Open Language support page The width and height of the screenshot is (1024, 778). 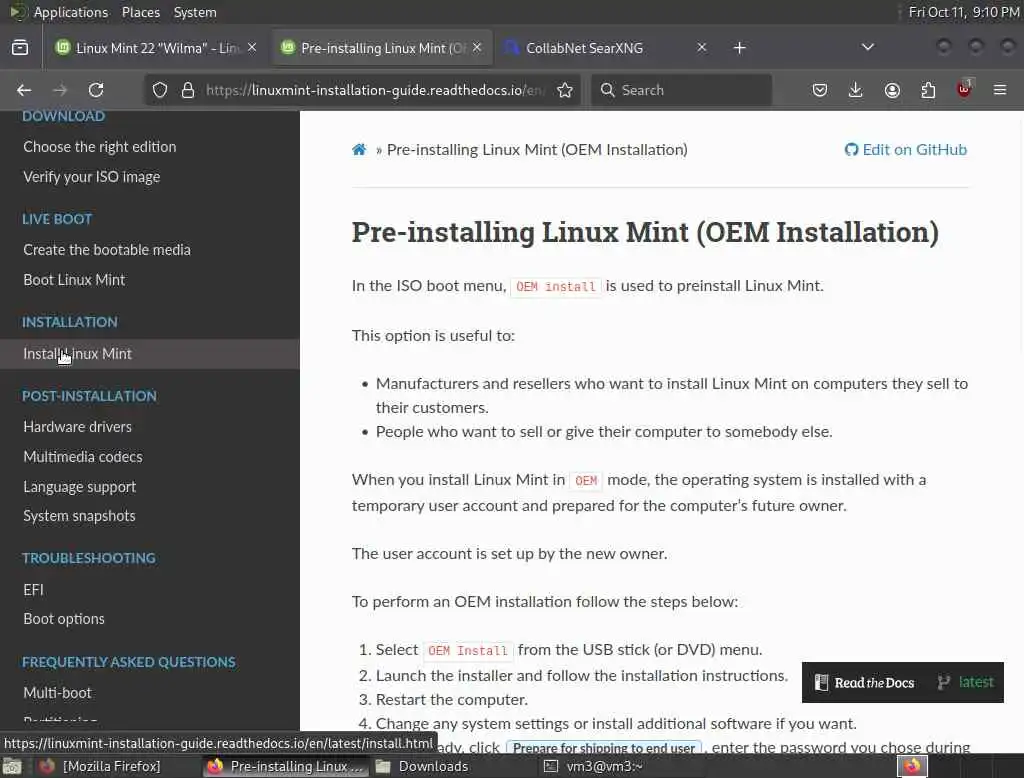[x=79, y=487]
